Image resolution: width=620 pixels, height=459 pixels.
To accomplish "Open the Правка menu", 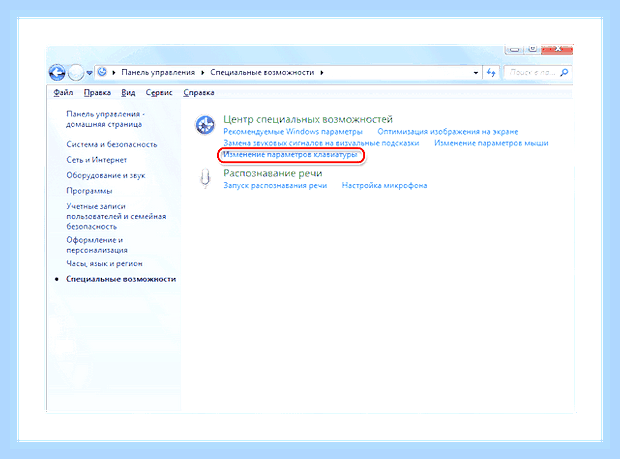I will 97,93.
